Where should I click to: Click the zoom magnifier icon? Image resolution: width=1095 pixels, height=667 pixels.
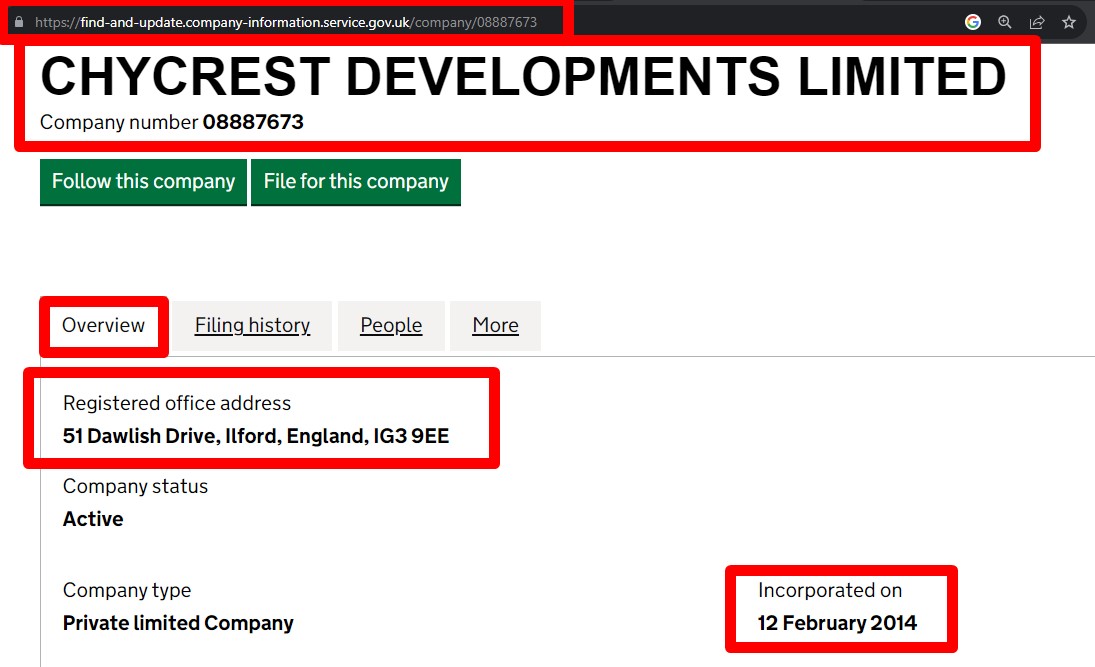pyautogui.click(x=1005, y=22)
